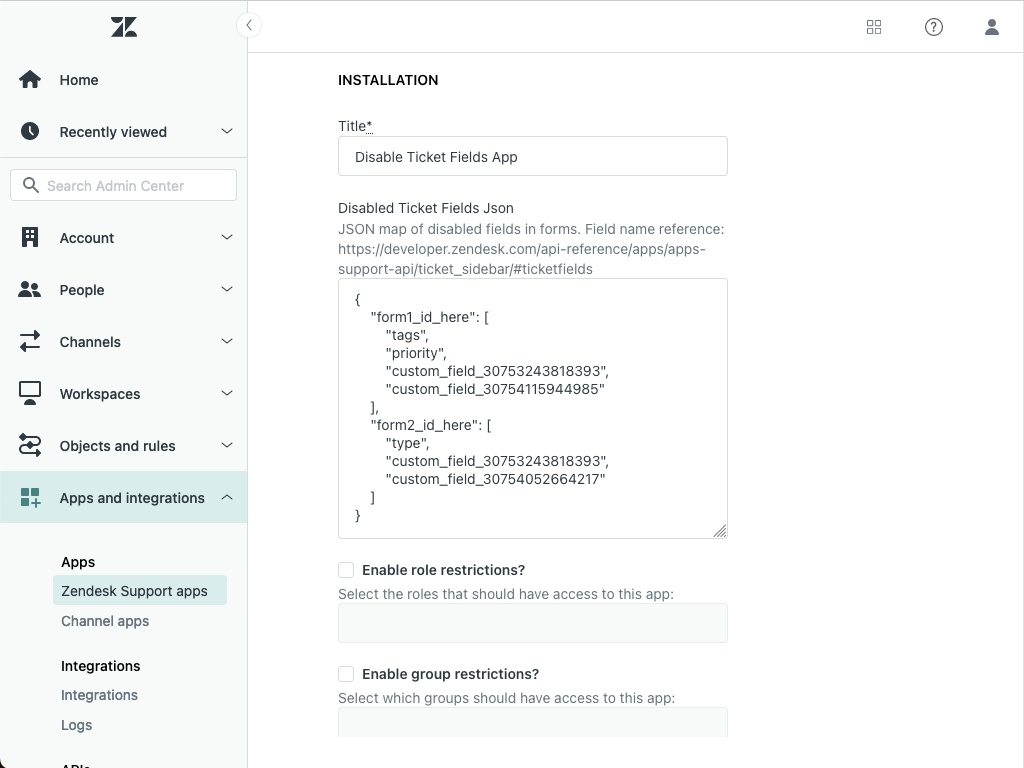Click the help question mark icon
The image size is (1024, 768).
tap(934, 27)
